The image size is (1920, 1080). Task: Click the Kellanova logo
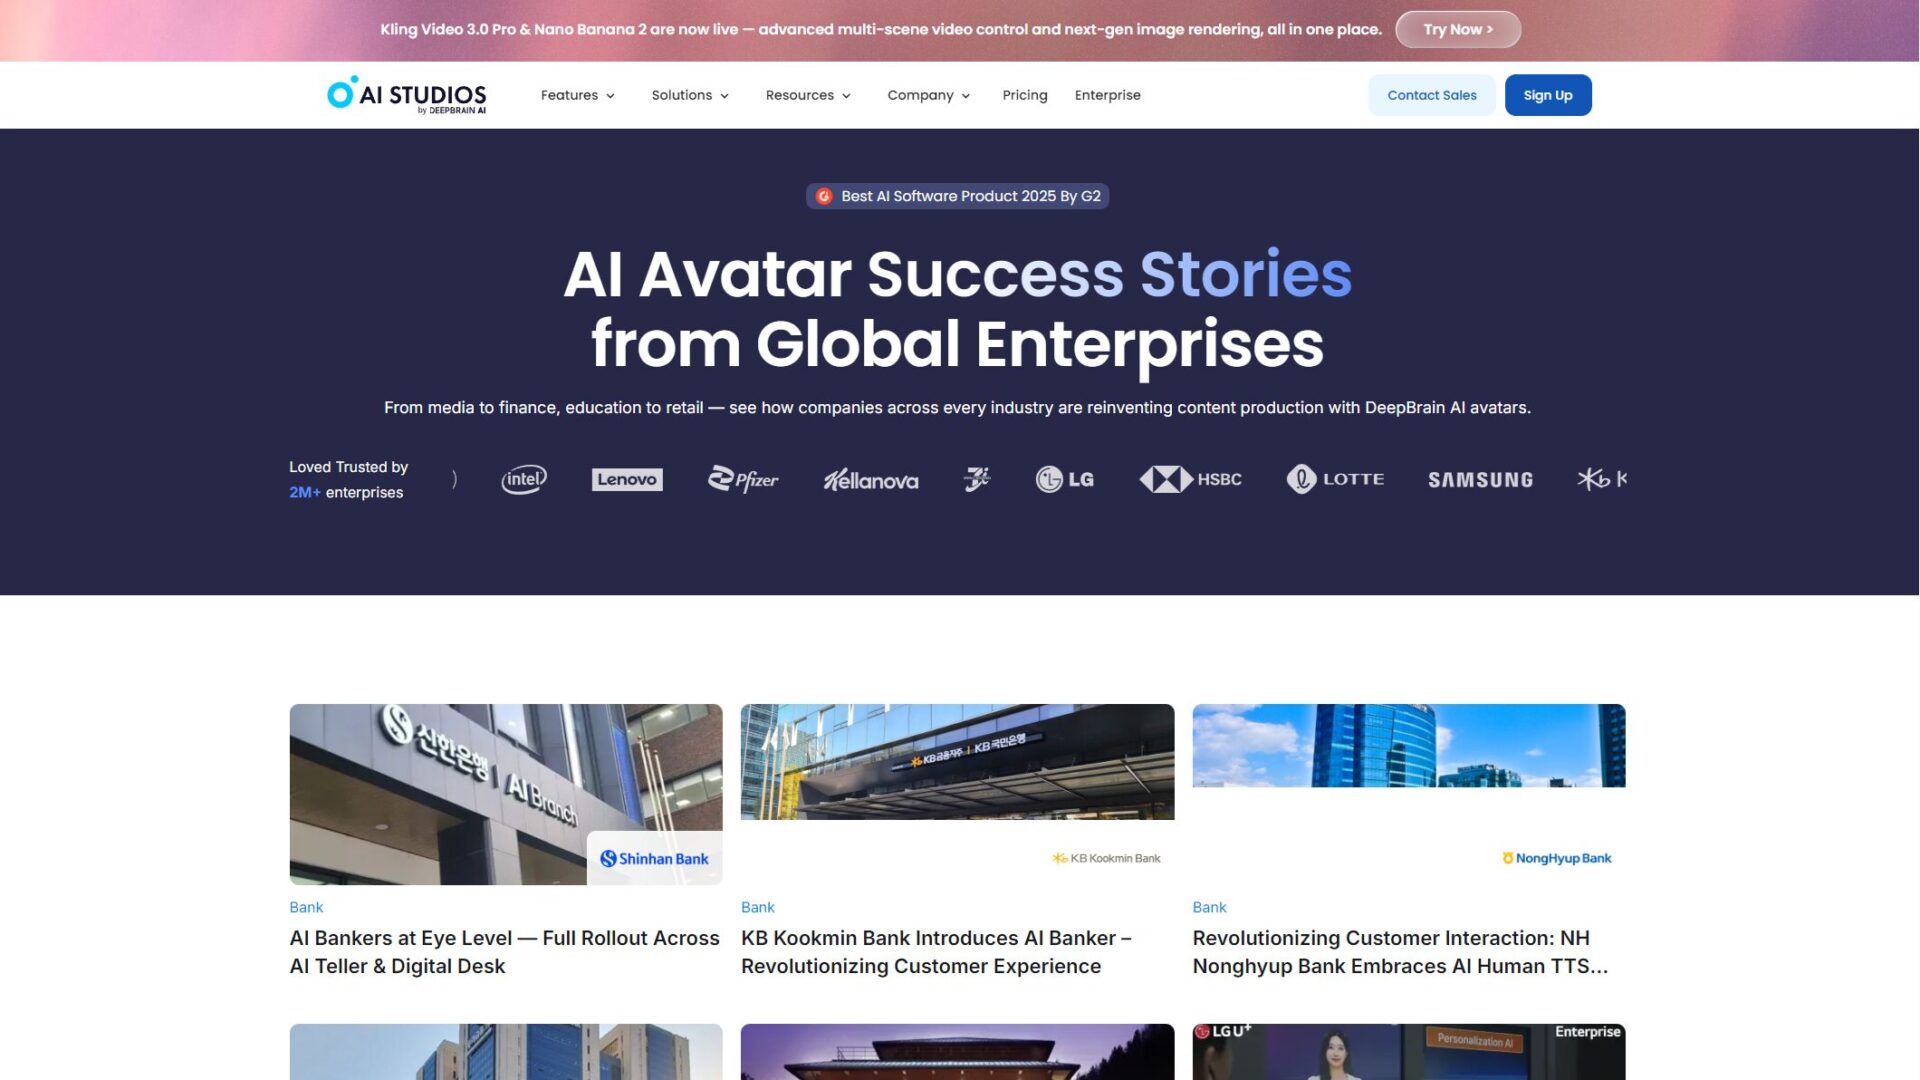click(871, 480)
